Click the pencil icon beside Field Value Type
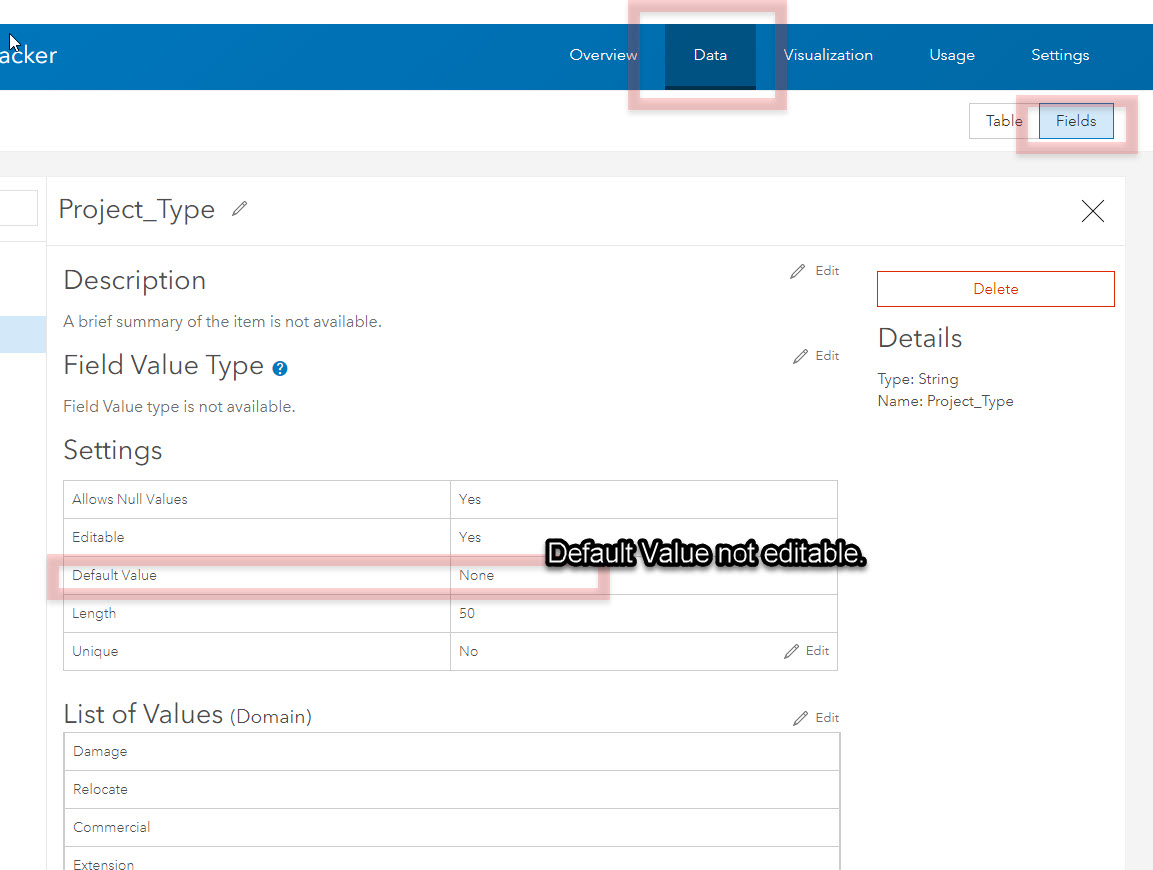 tap(798, 355)
